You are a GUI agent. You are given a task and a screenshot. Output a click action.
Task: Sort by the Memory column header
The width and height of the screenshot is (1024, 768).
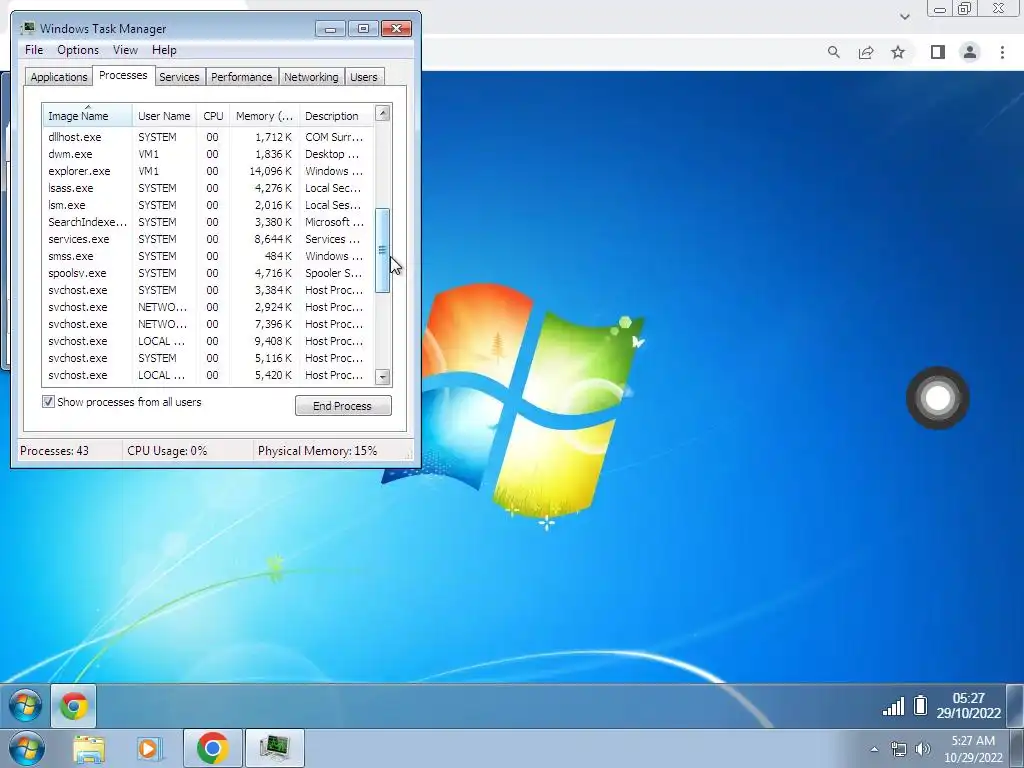point(264,116)
